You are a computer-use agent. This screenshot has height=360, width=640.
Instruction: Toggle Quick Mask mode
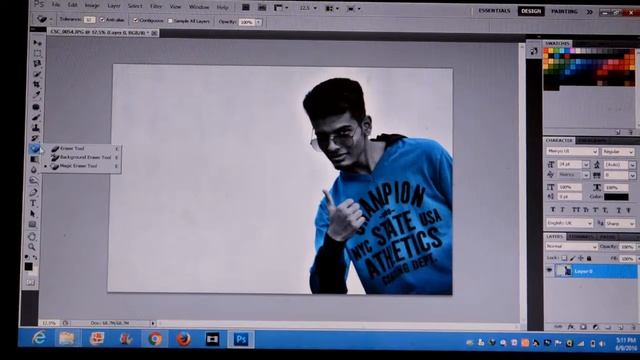coord(30,282)
